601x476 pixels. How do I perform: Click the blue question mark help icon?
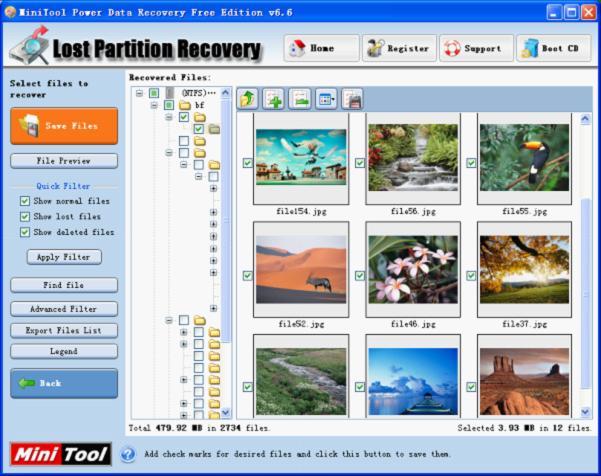128,454
